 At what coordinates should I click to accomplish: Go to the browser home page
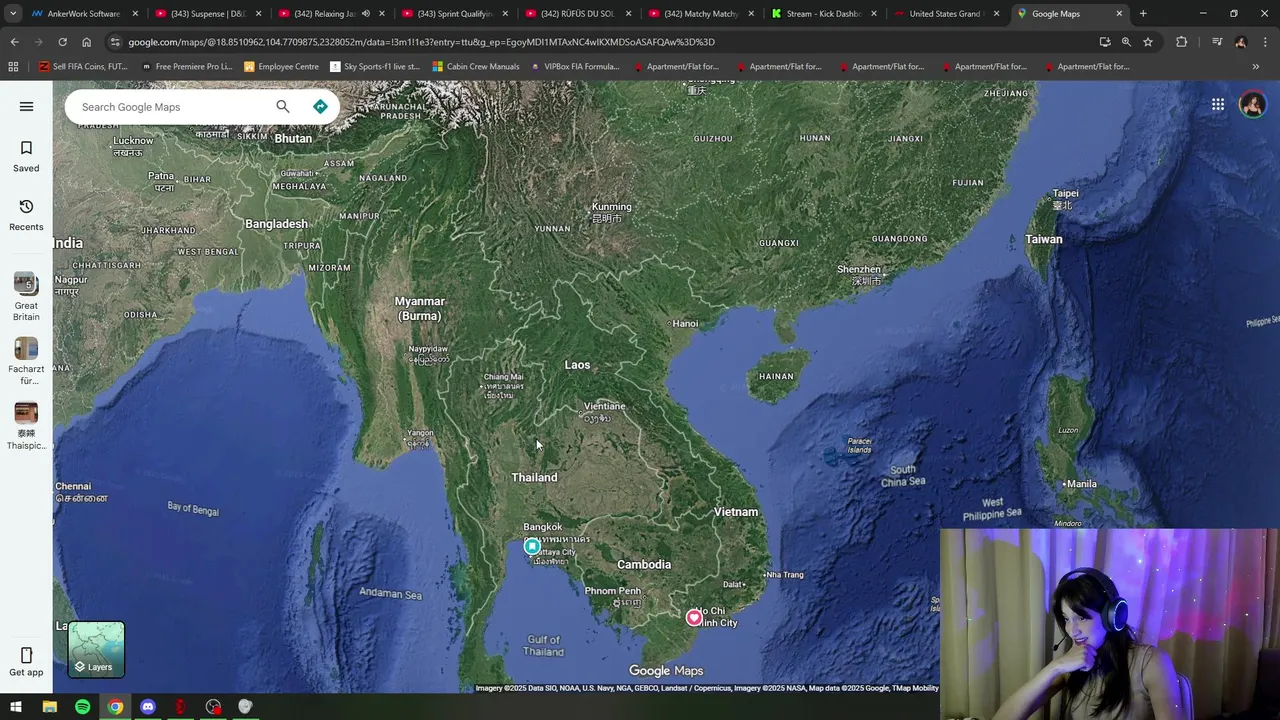(86, 42)
